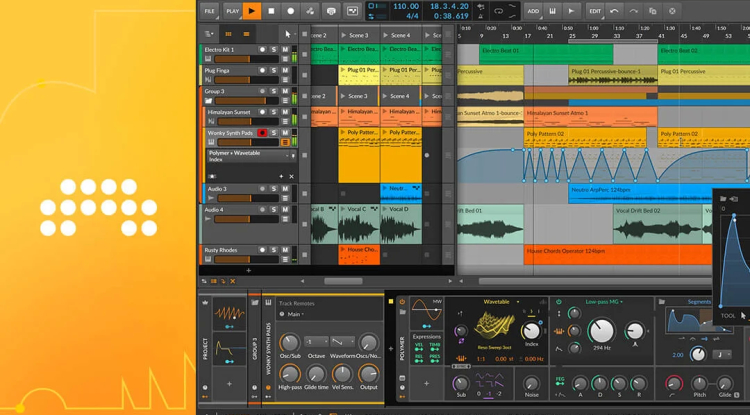The width and height of the screenshot is (750, 415).
Task: Launch Scene 4 in the top row
Action: pos(385,35)
